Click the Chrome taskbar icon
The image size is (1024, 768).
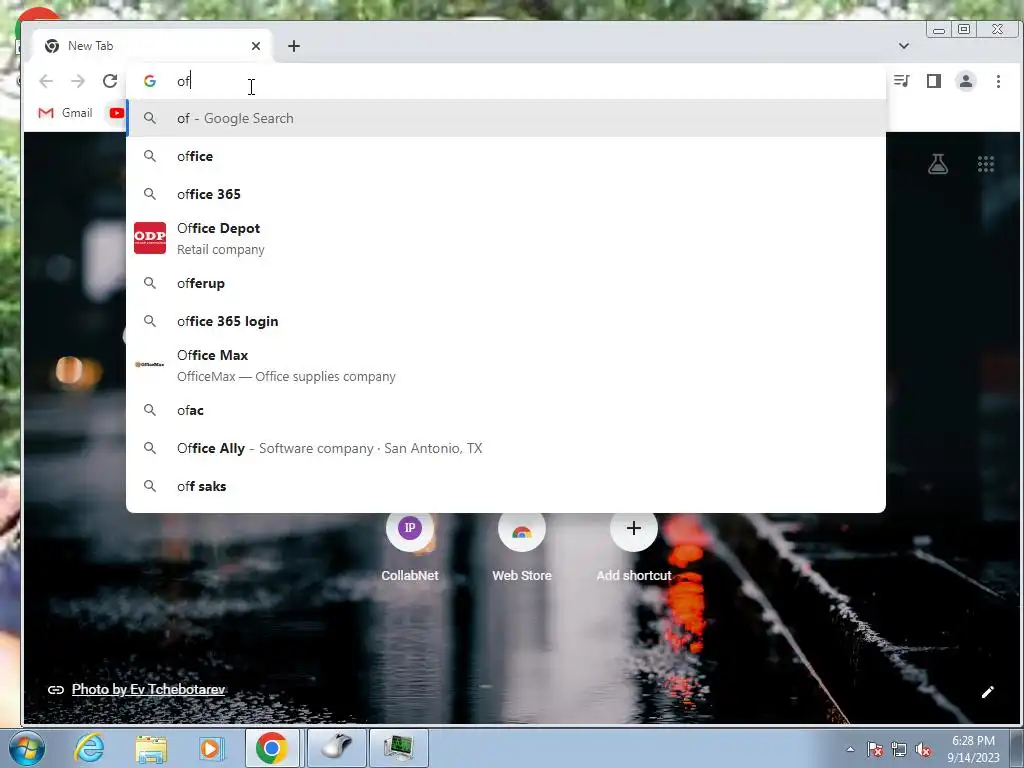coord(272,748)
